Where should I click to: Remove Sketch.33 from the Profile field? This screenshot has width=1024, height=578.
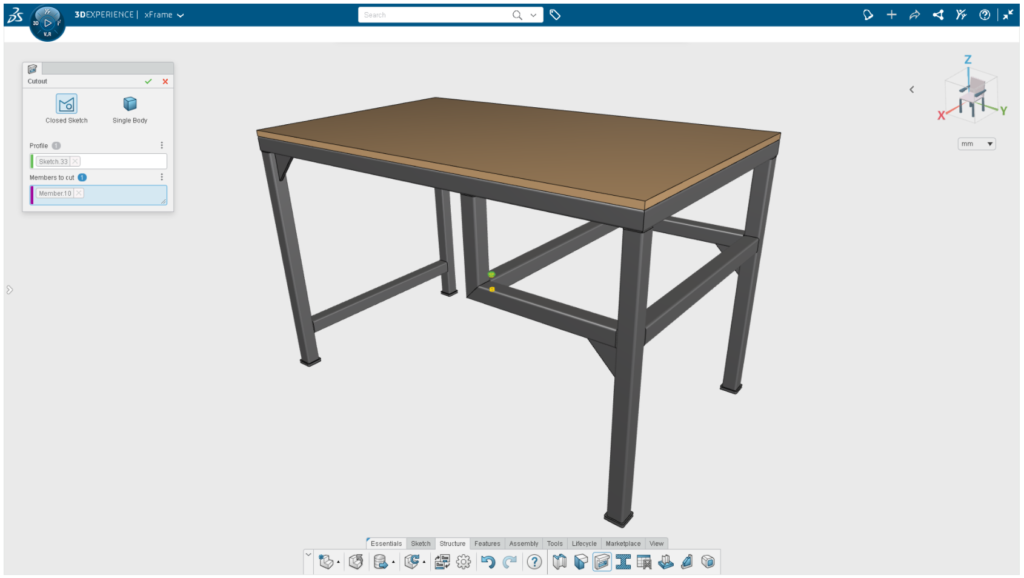click(75, 161)
